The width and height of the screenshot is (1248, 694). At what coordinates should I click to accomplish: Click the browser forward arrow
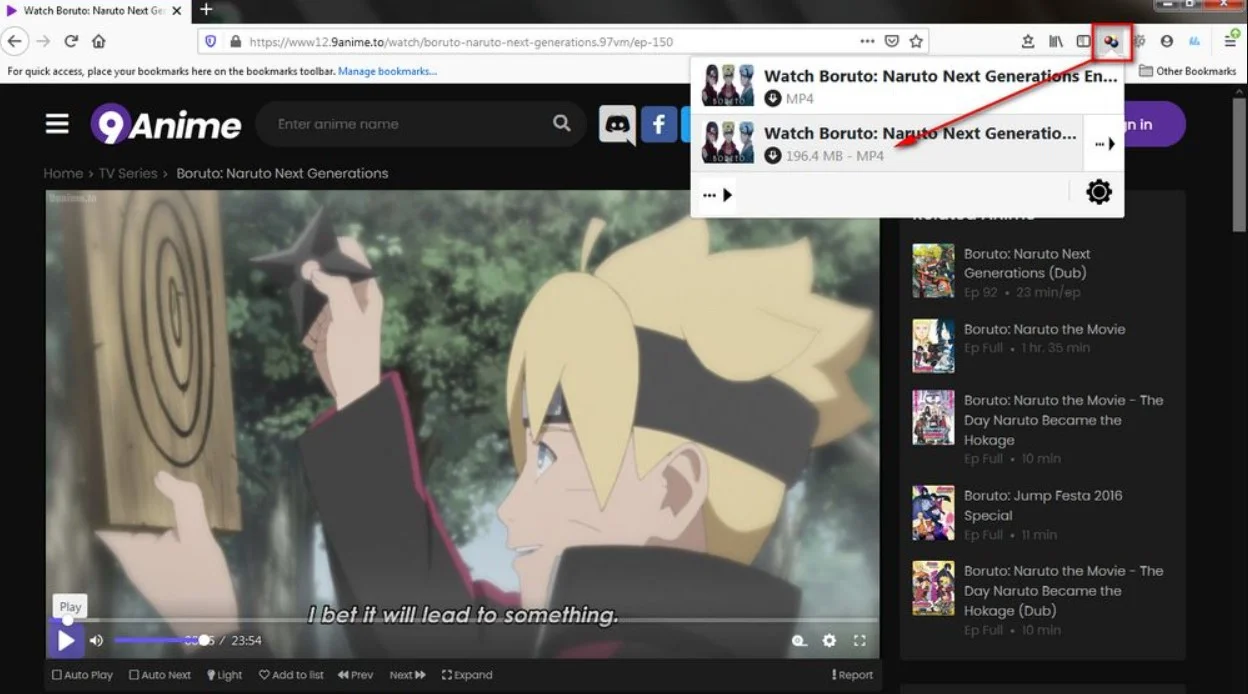pos(42,42)
